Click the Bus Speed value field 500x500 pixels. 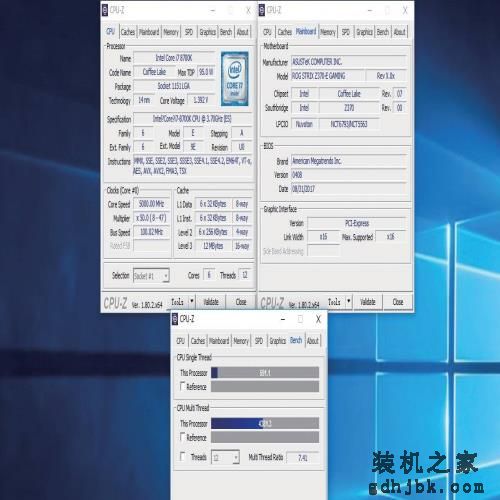(x=151, y=232)
